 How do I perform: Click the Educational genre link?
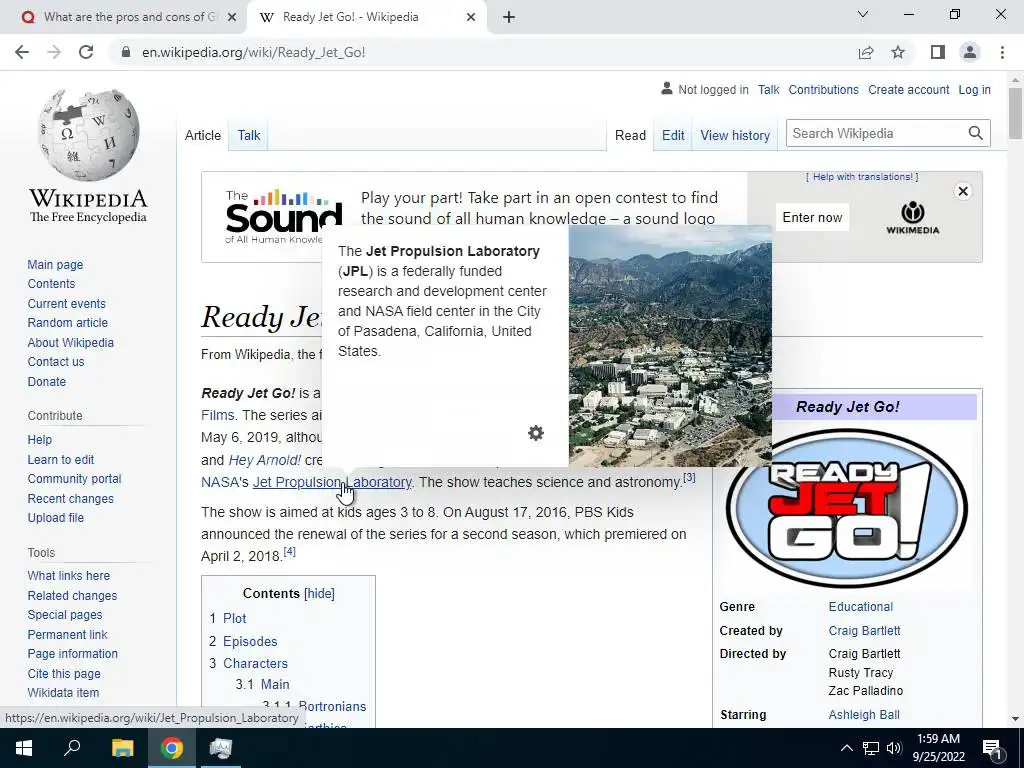coord(860,607)
